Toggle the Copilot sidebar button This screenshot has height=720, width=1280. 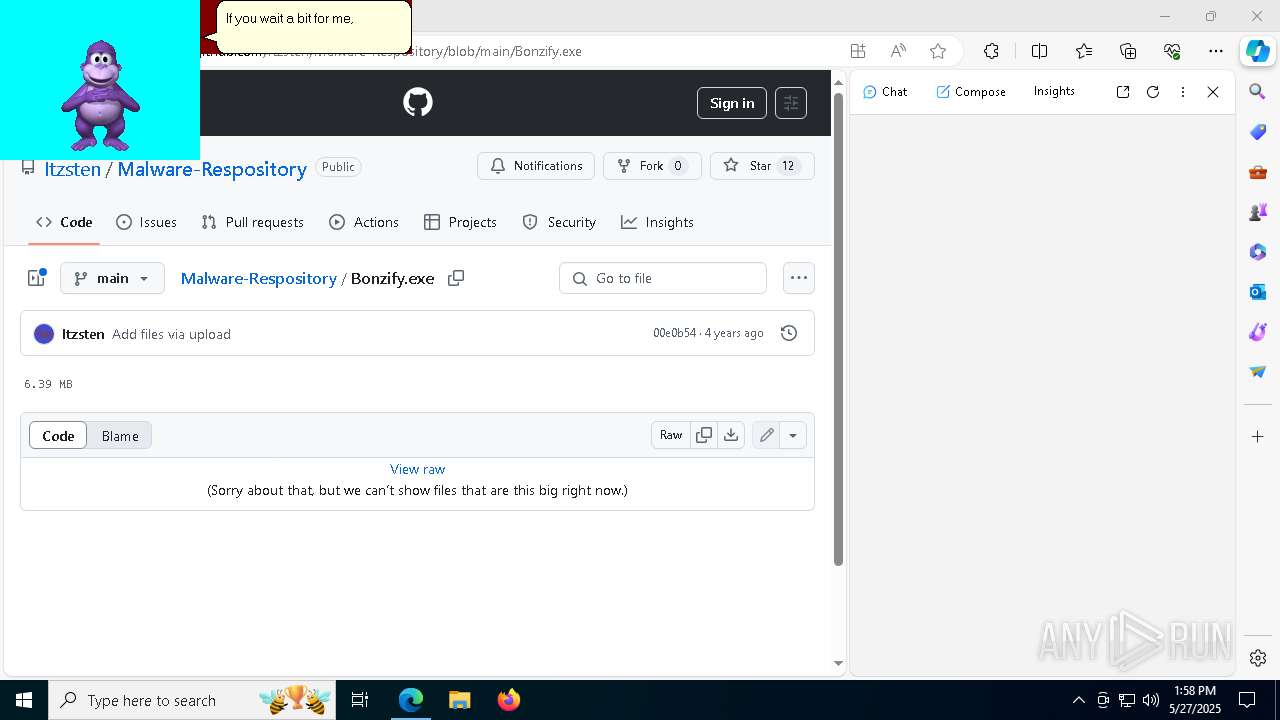tap(1257, 51)
